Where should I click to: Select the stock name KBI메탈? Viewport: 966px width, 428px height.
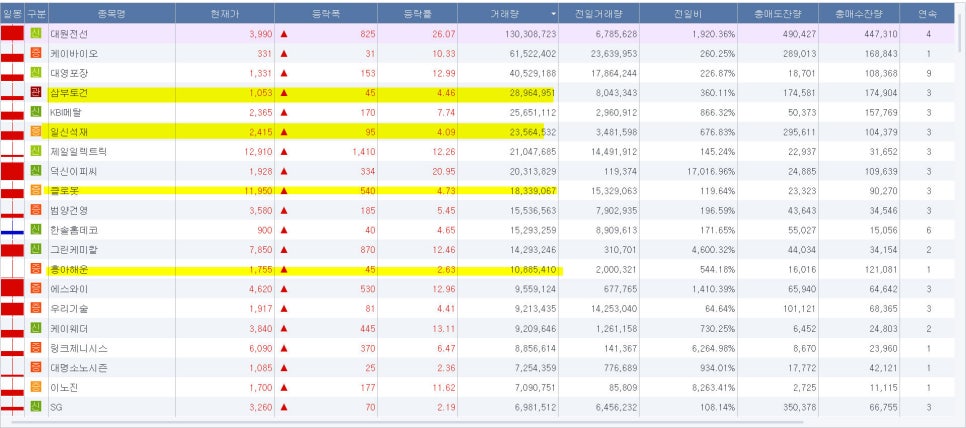click(x=65, y=113)
